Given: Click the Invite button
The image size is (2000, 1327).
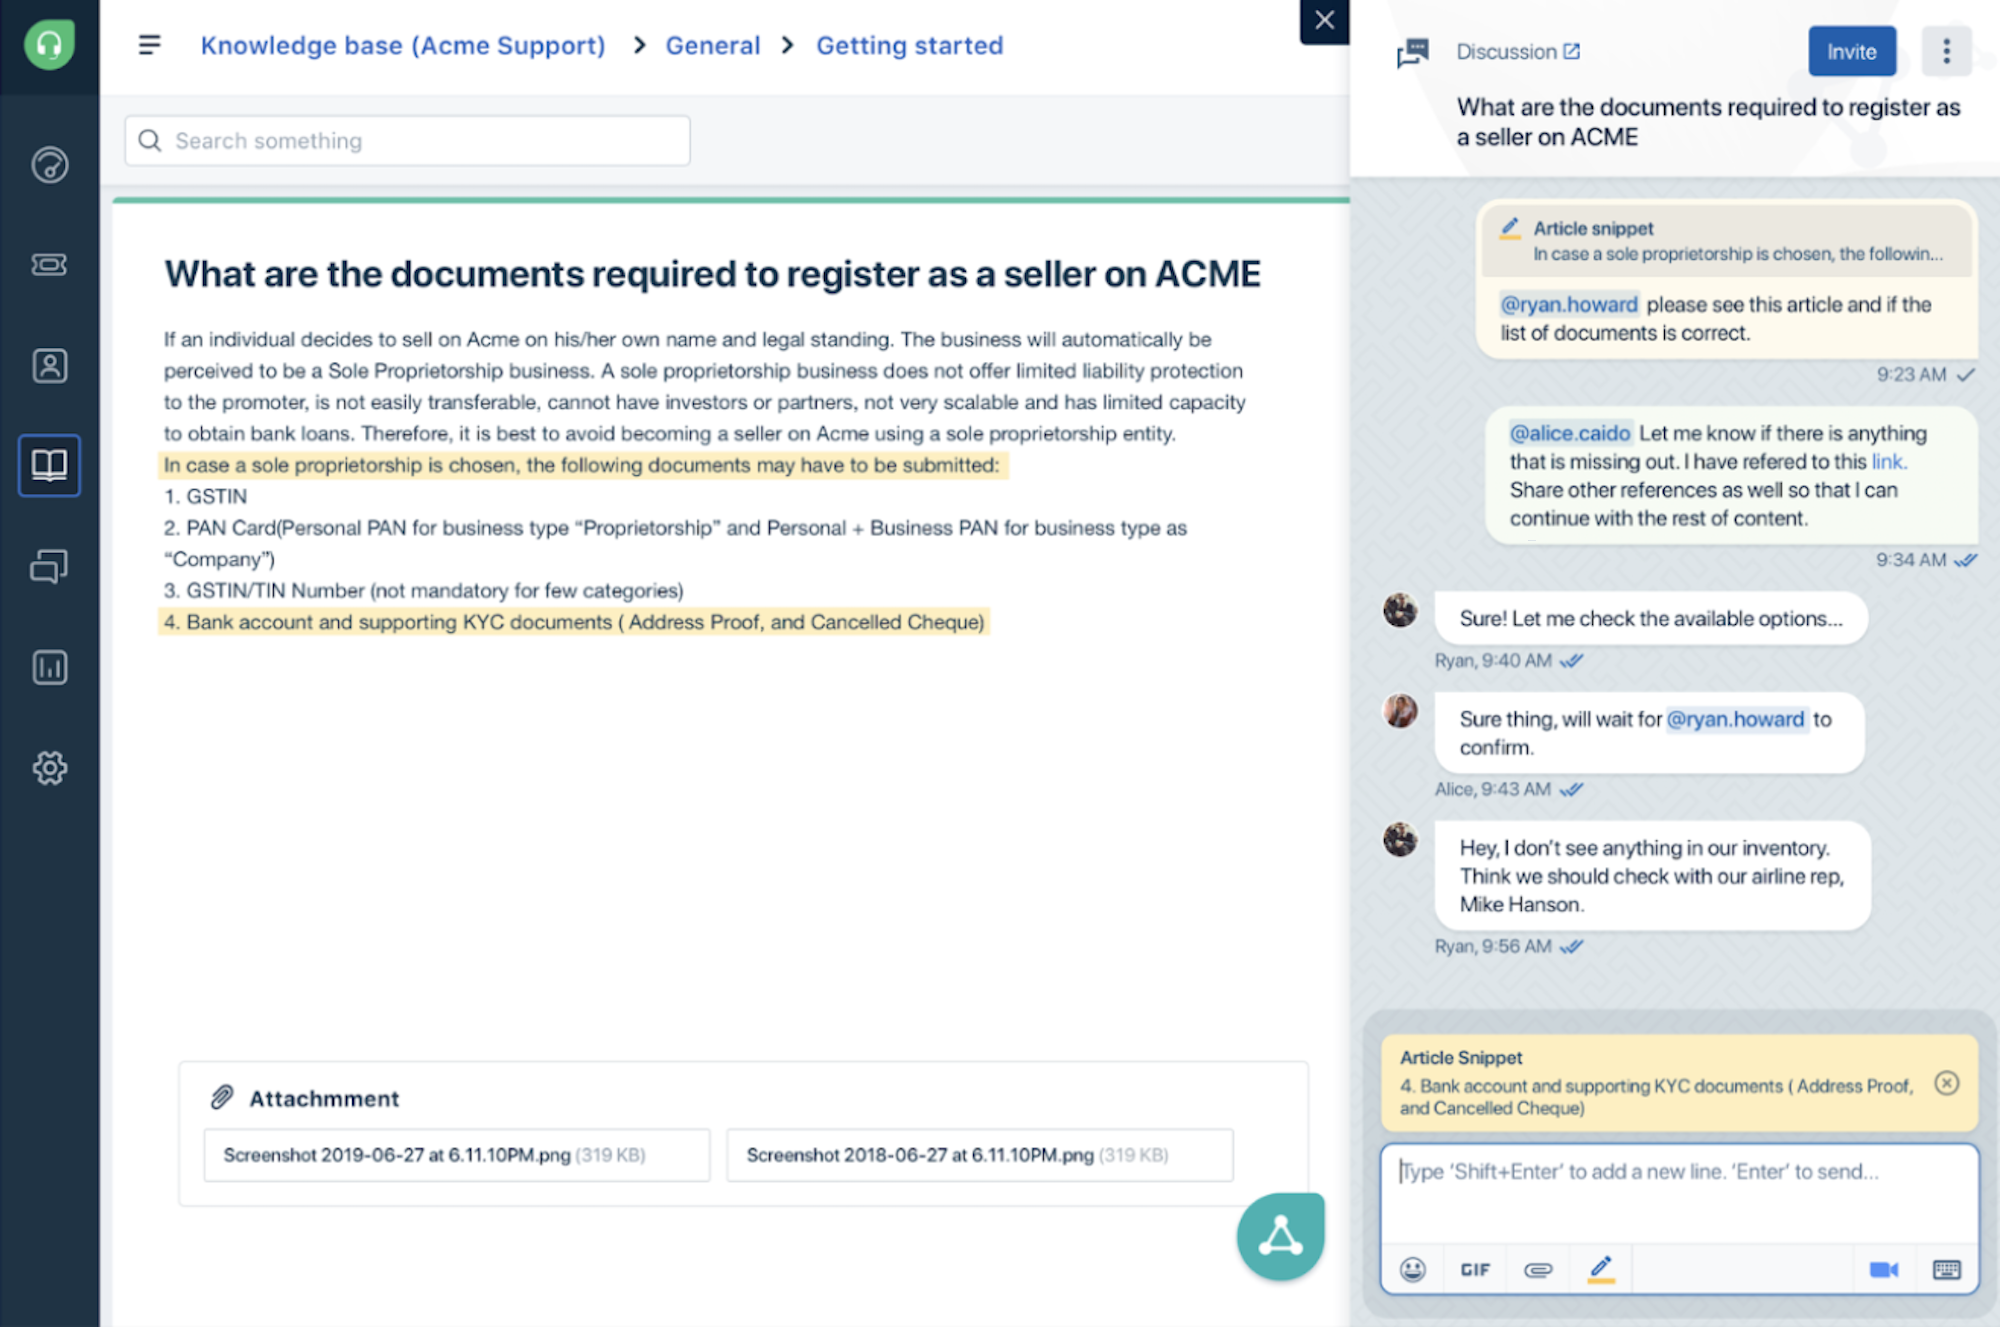Looking at the screenshot, I should click(1852, 51).
